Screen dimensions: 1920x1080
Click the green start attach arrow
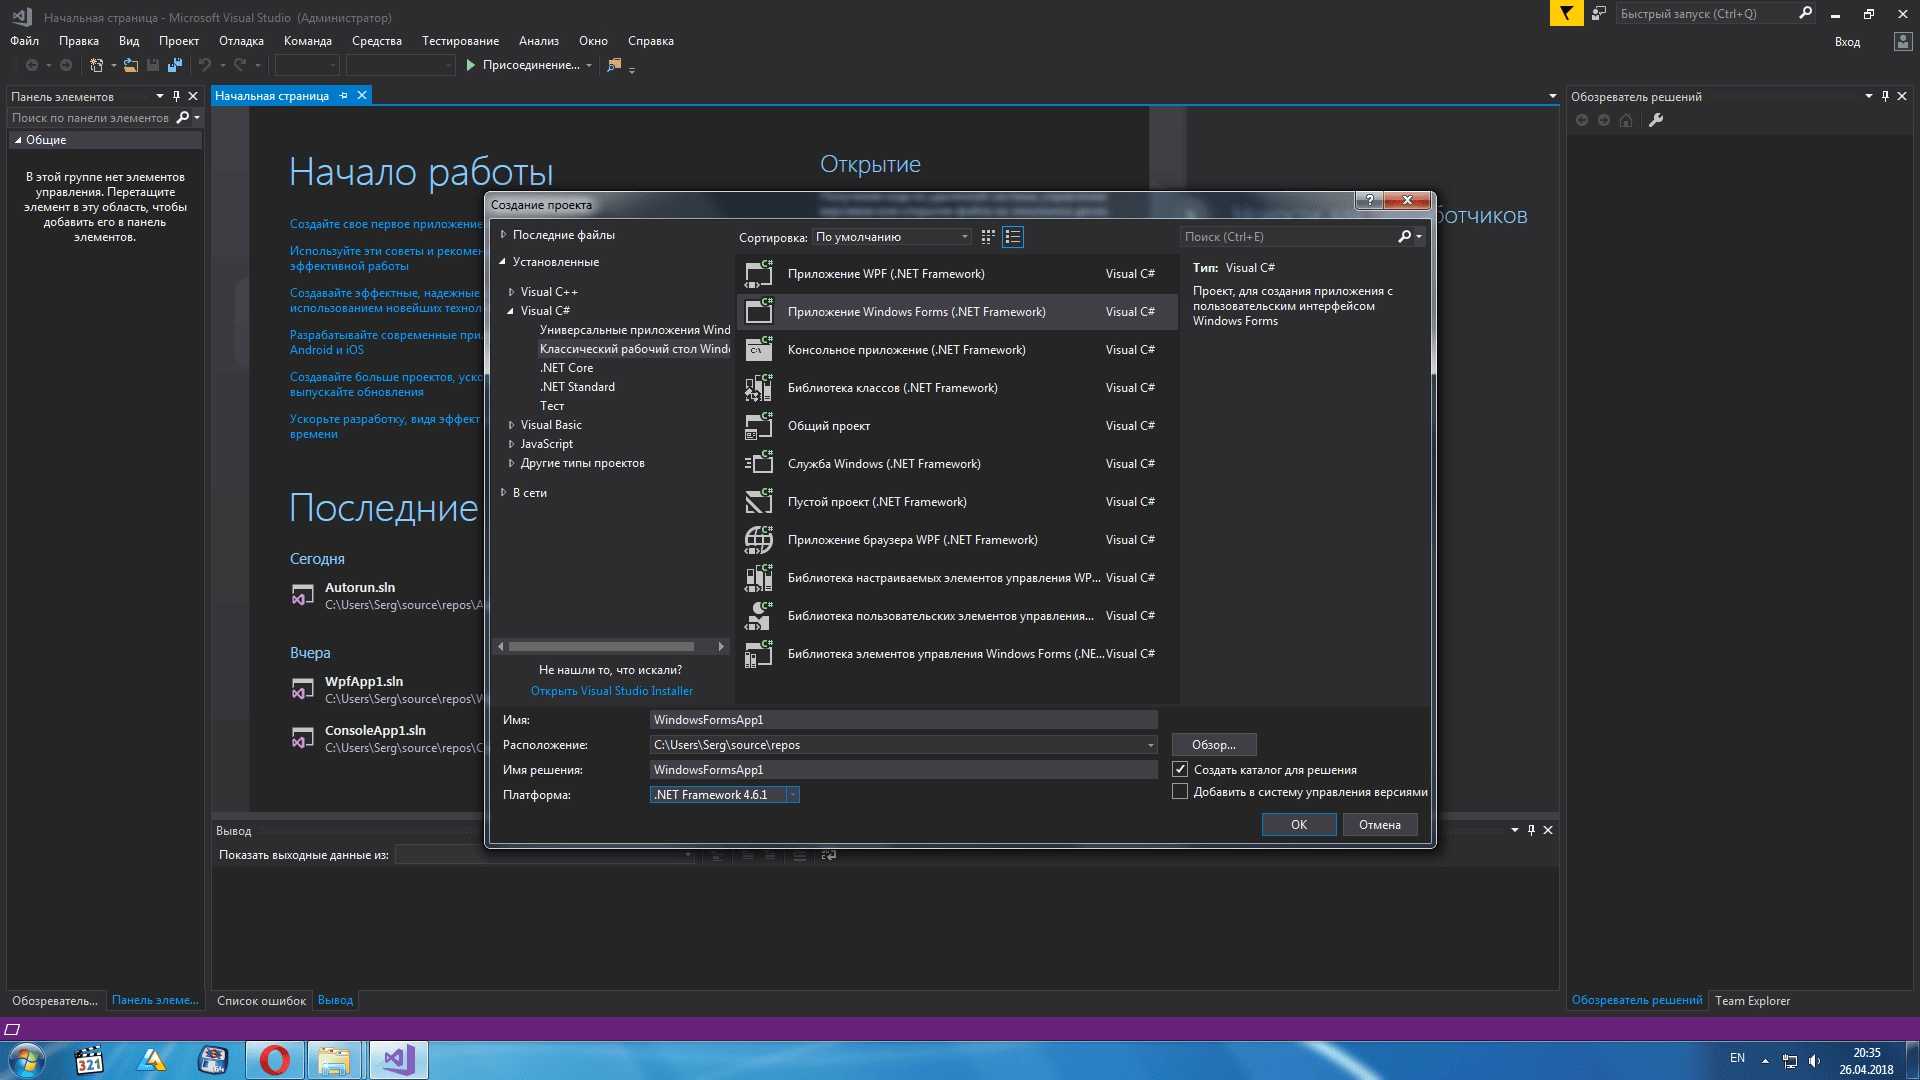[x=470, y=65]
